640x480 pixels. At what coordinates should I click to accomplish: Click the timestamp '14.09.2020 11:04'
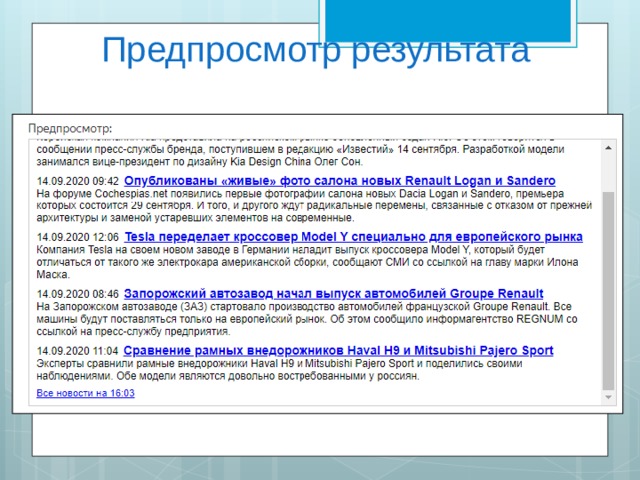(x=78, y=351)
